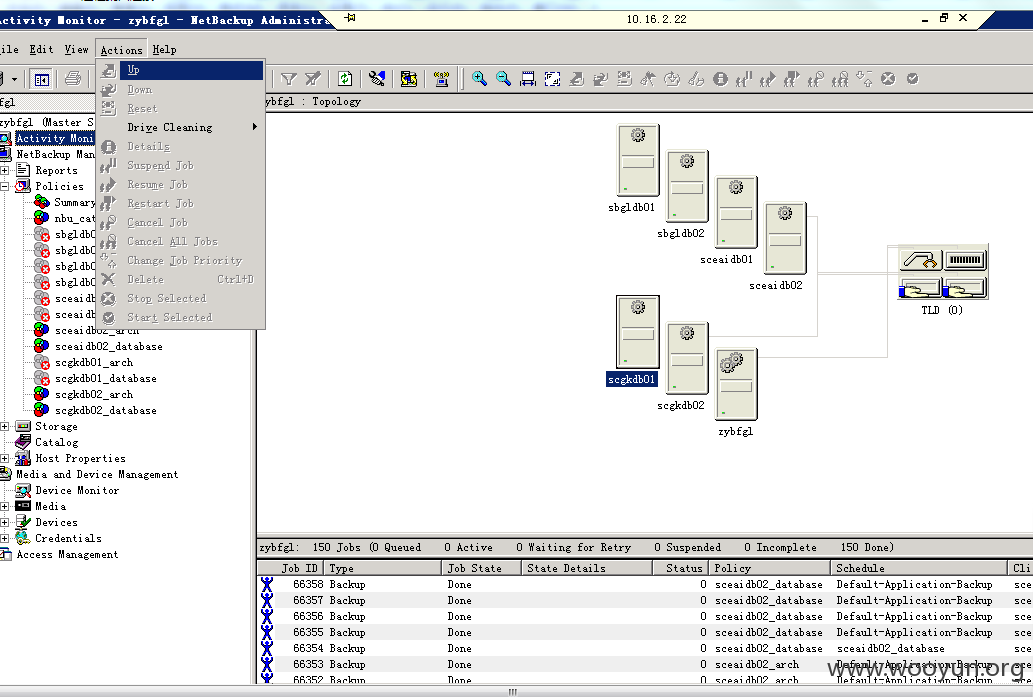Expand the Reports tree node
The width and height of the screenshot is (1033, 697).
click(x=5, y=171)
